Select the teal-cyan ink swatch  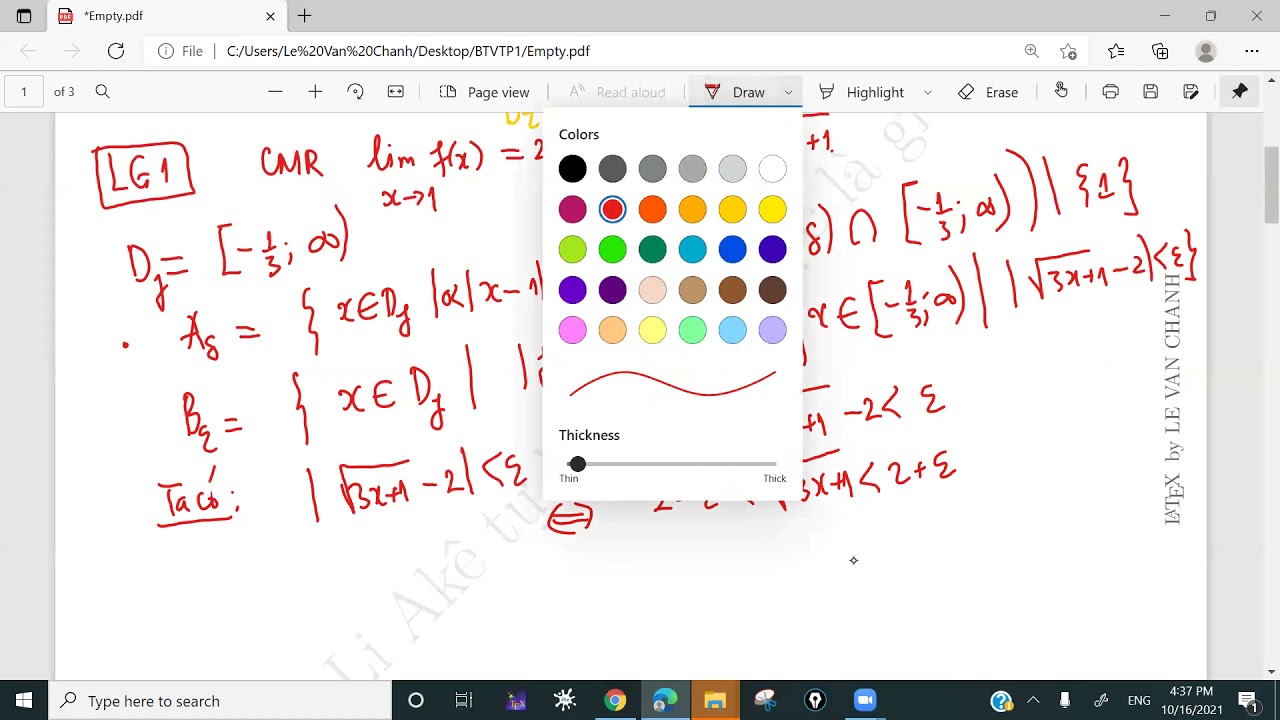(692, 249)
